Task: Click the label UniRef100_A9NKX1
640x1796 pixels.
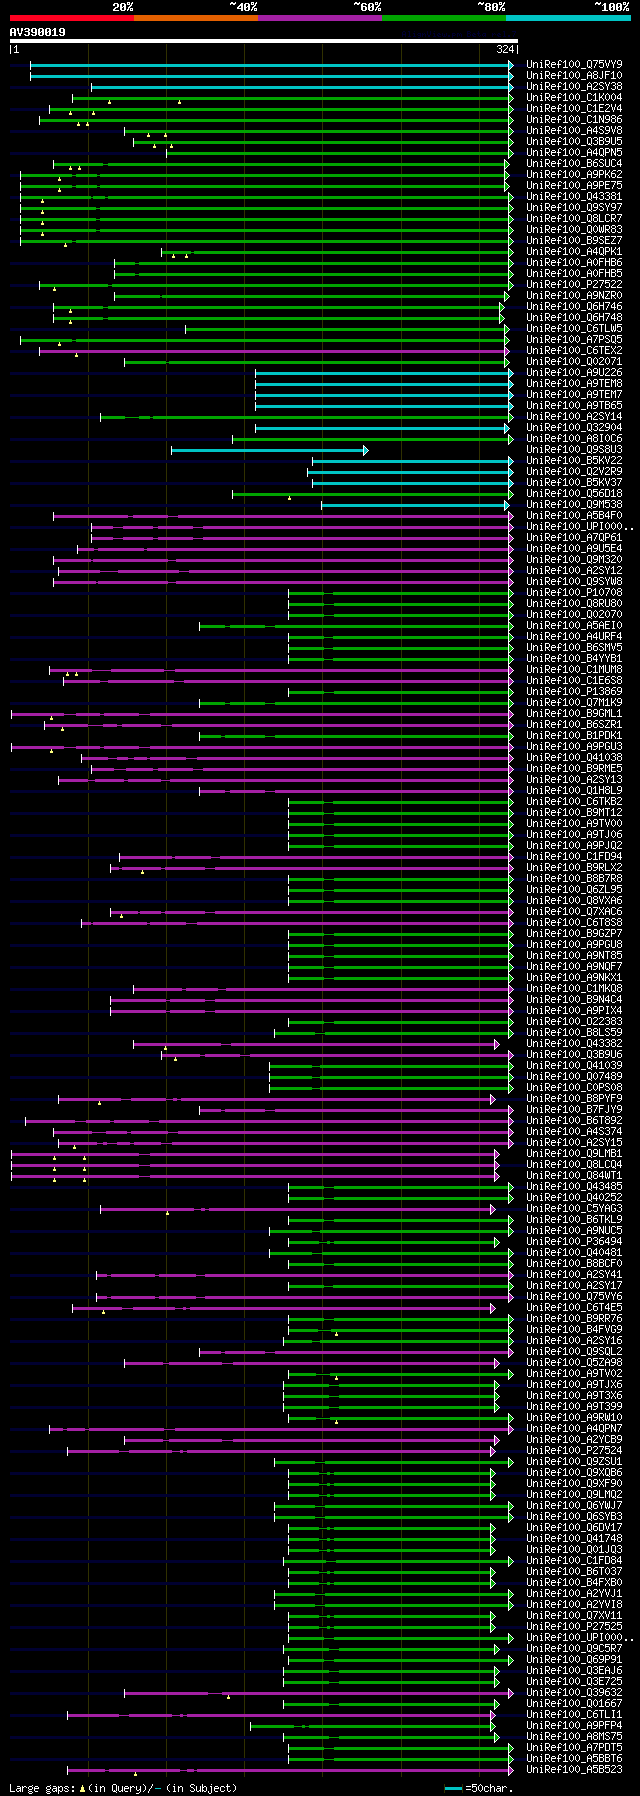Action: click(574, 977)
